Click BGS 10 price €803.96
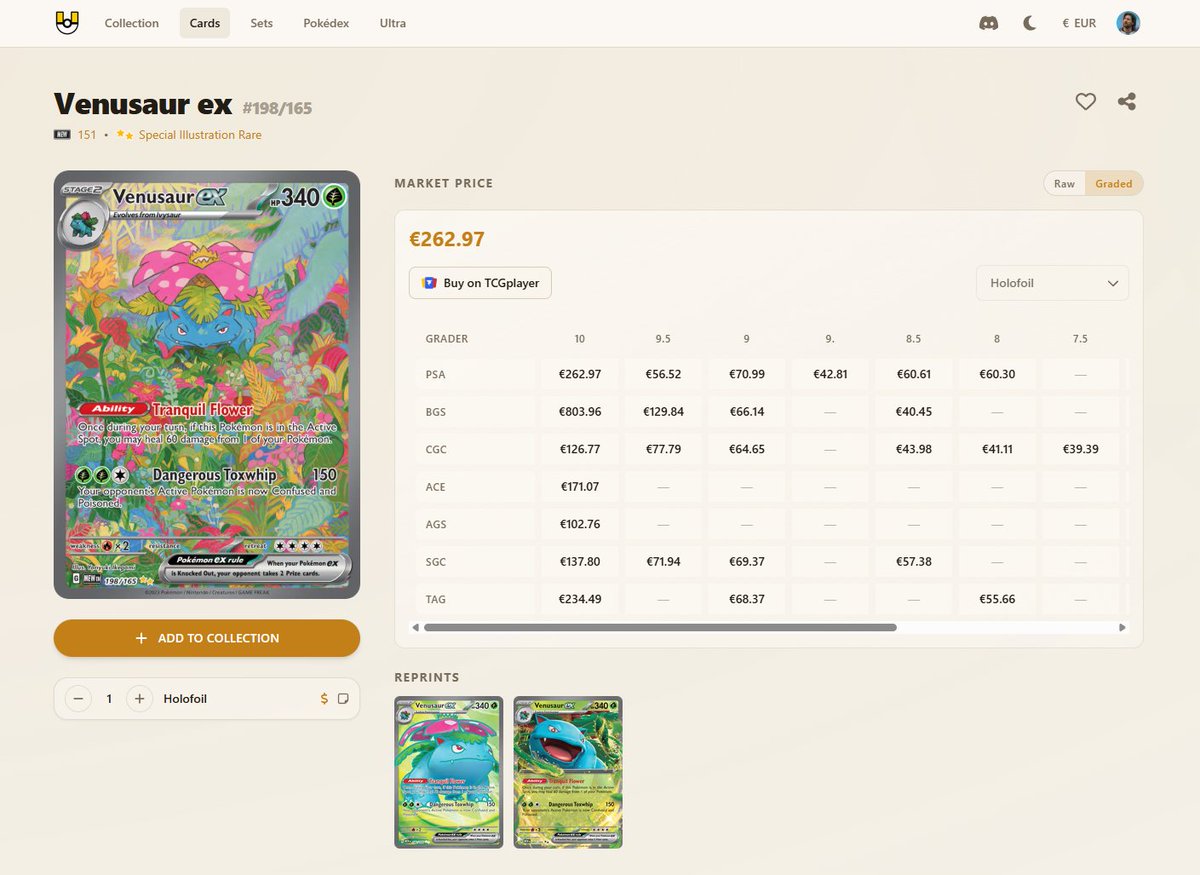 point(580,412)
